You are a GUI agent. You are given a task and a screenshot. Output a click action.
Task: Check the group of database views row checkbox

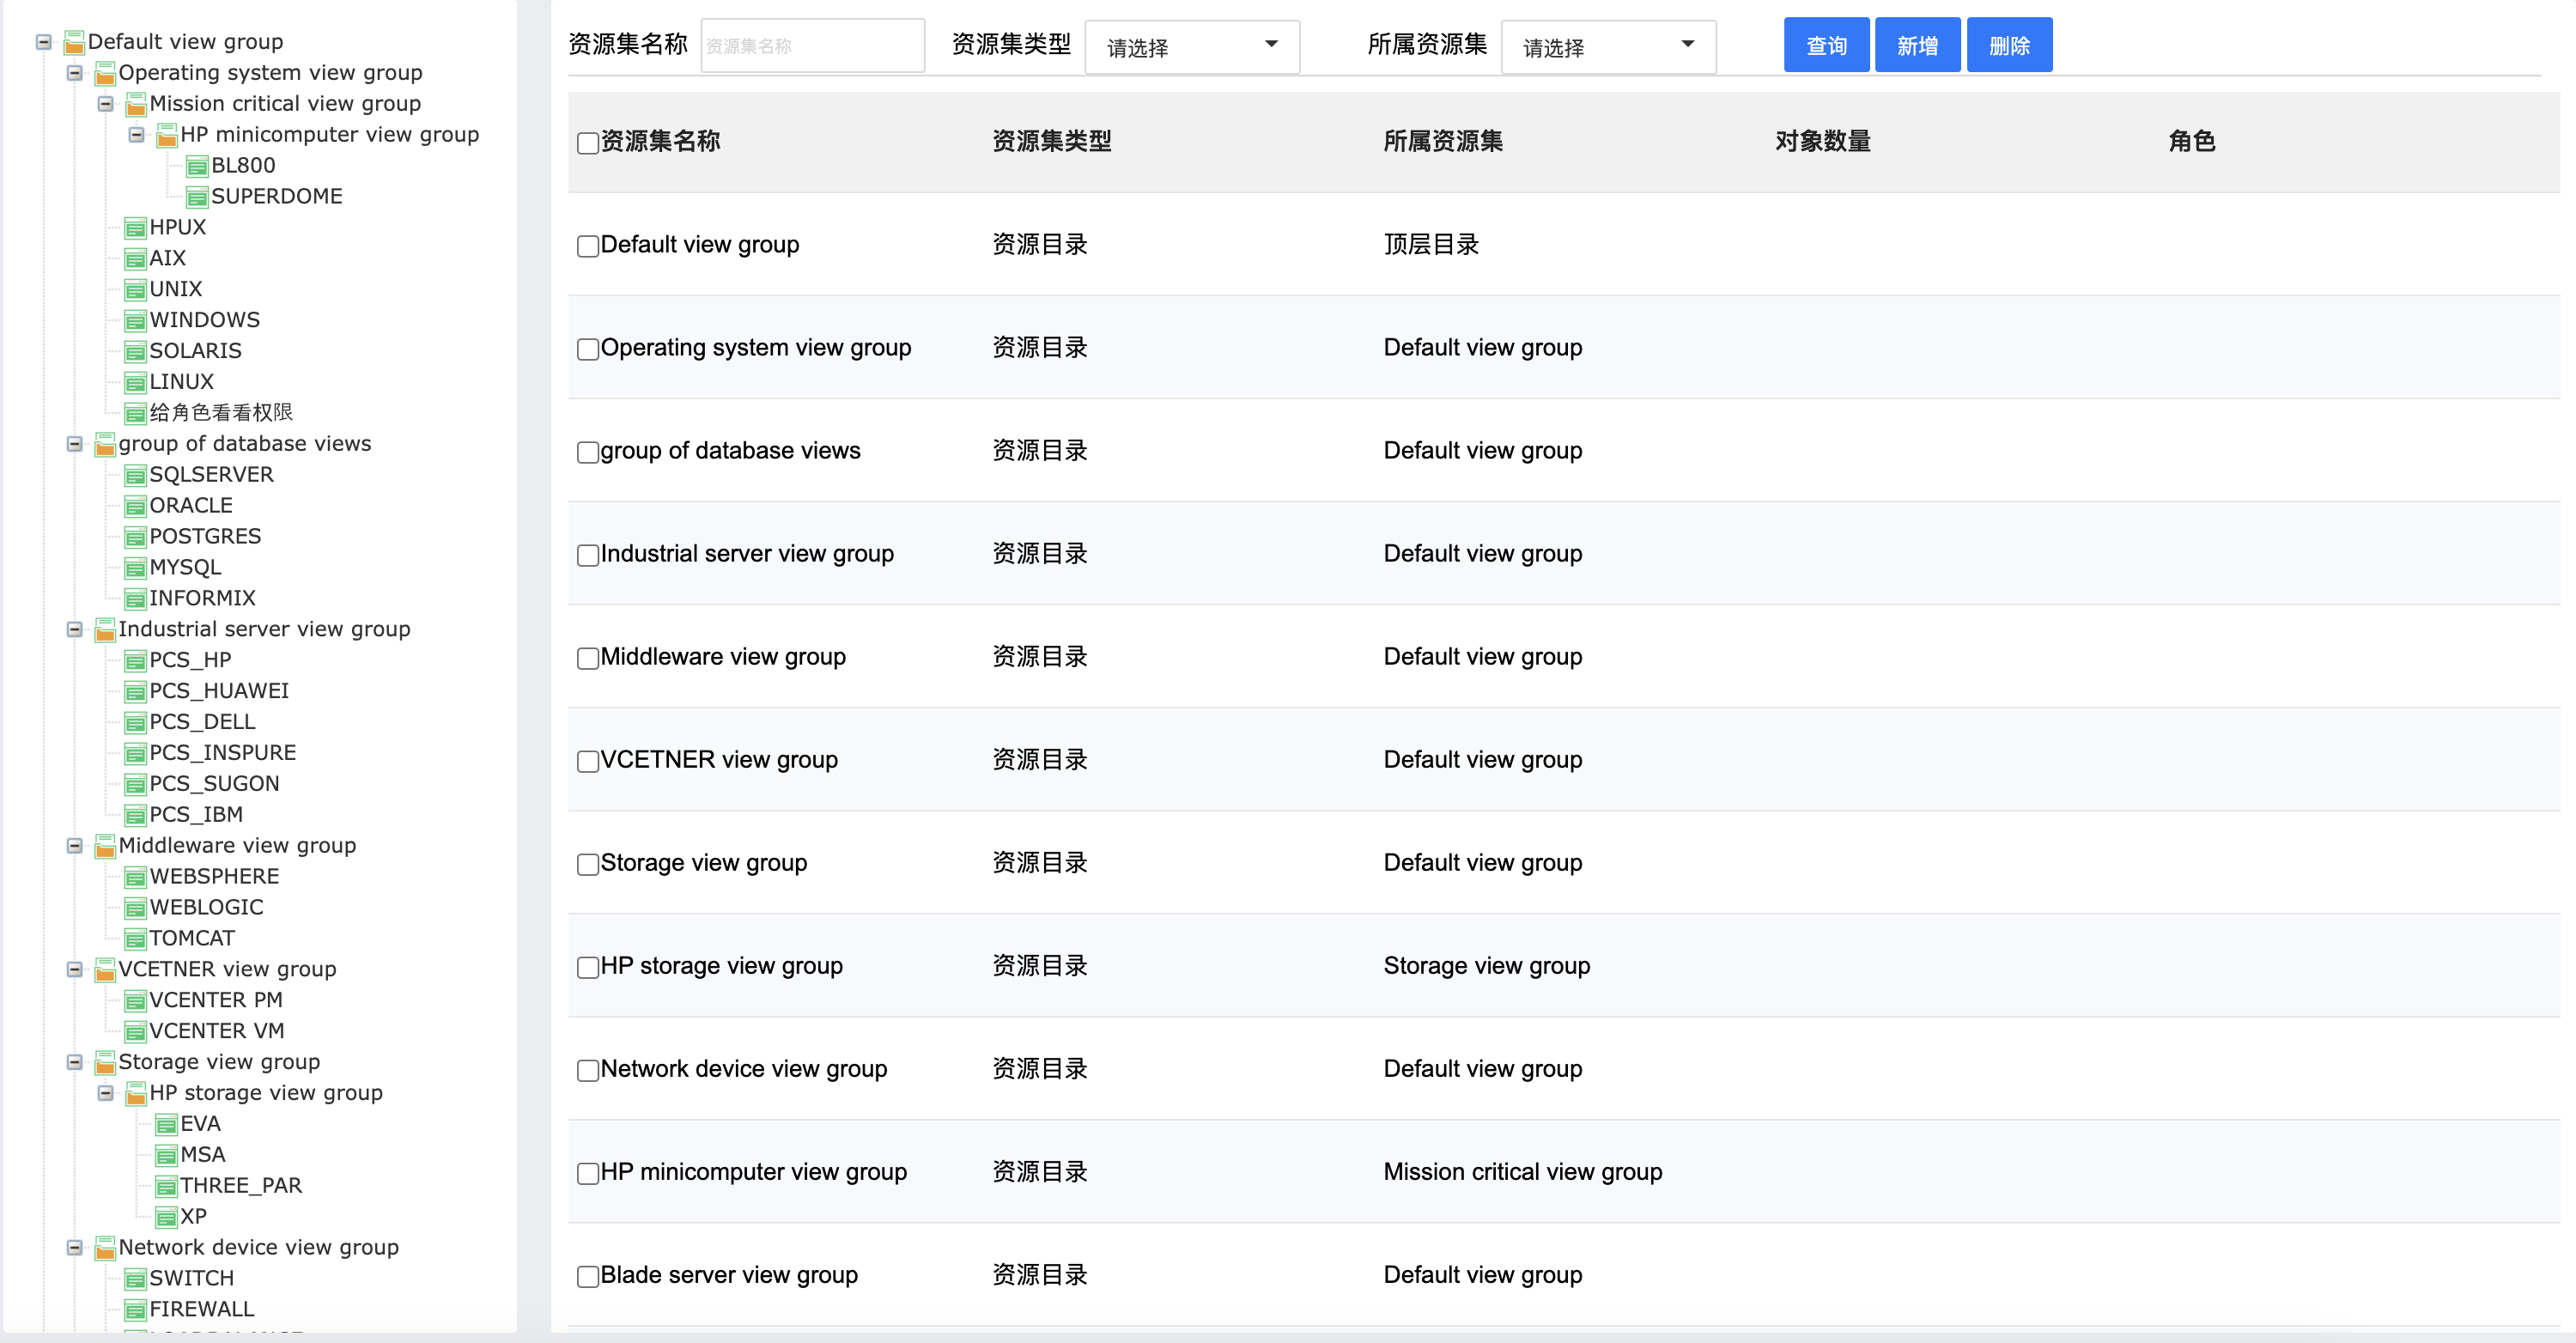588,452
